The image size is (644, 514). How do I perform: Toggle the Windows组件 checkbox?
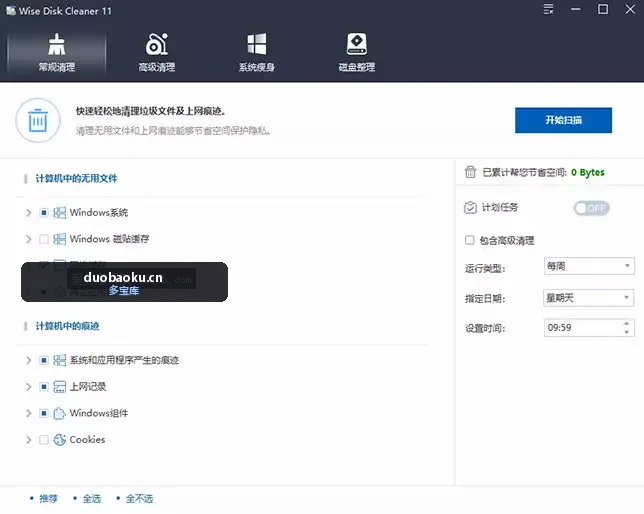(44, 413)
